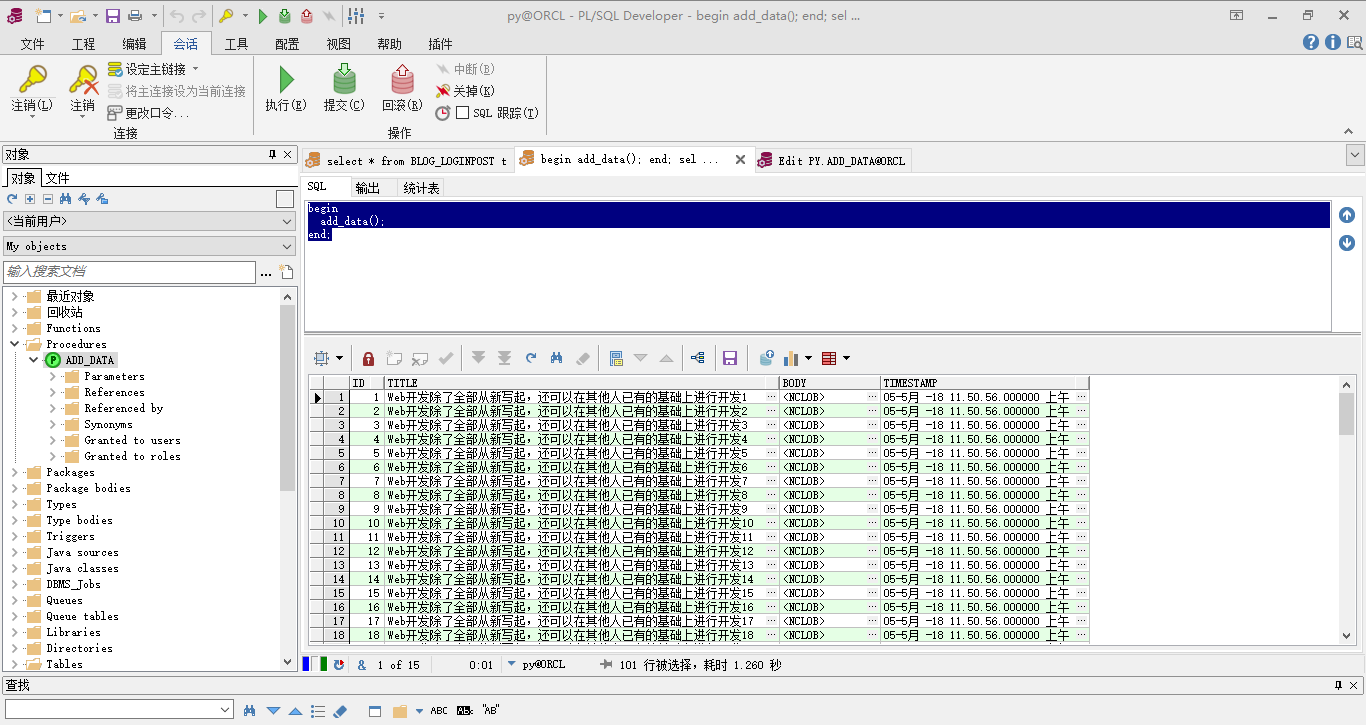Screen dimensions: 1366x725
Task: Click the find text input at bottom
Action: [119, 709]
